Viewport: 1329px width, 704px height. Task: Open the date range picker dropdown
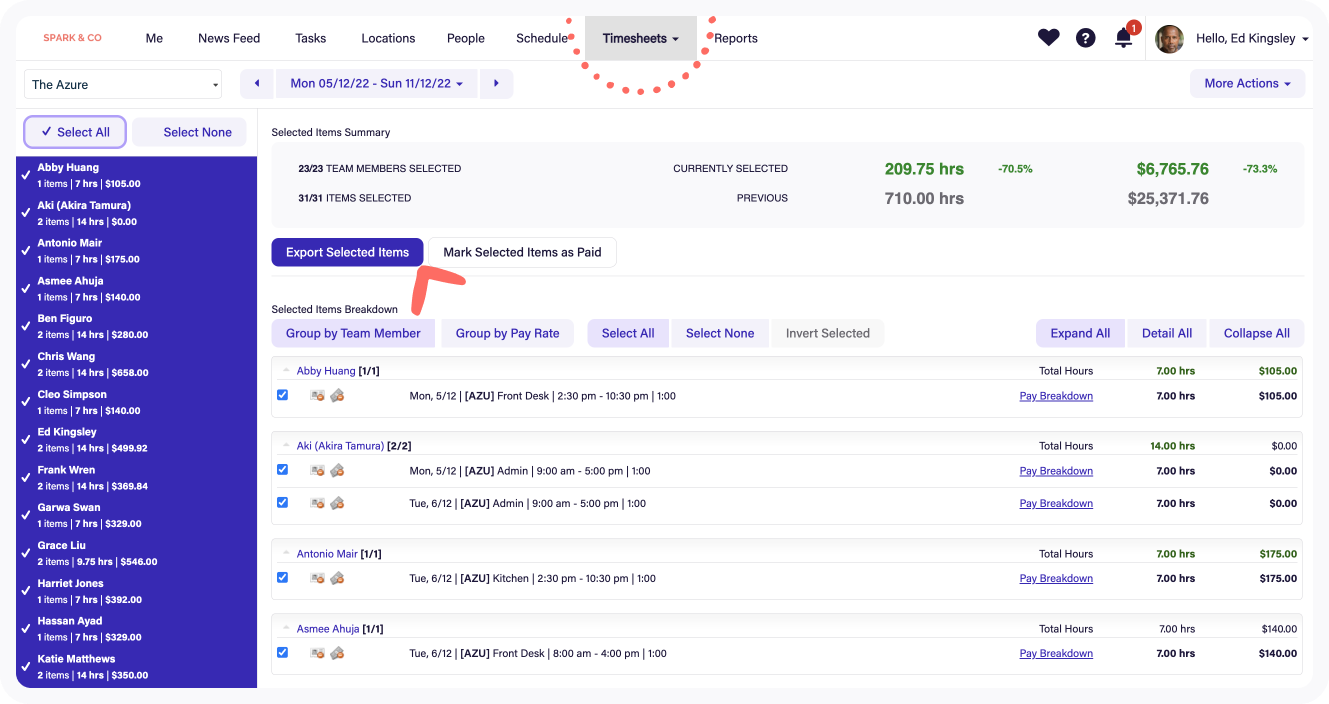coord(377,84)
